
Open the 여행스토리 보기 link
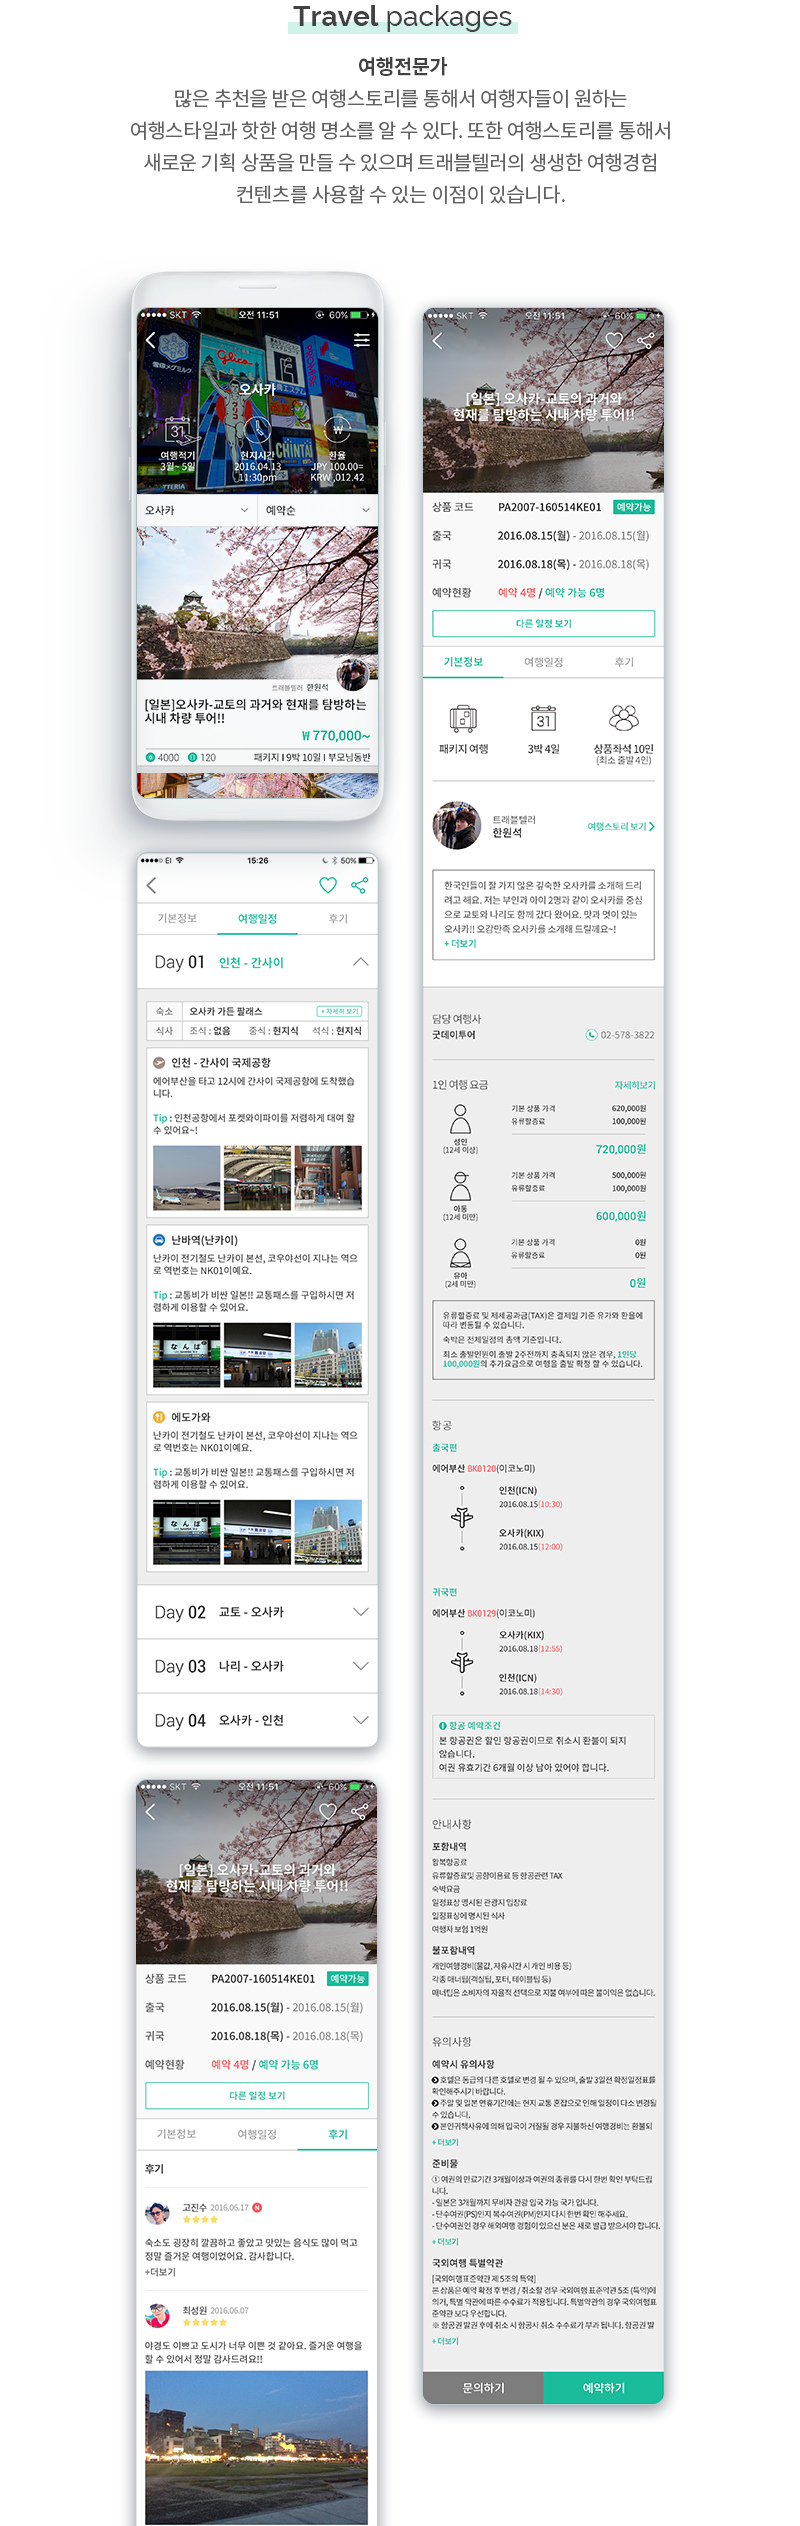(x=620, y=827)
